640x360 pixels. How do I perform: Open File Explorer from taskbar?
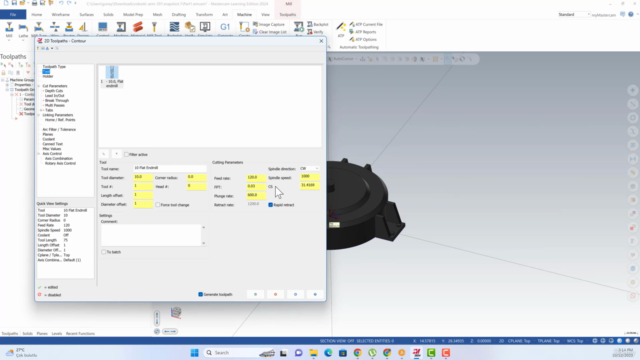click(313, 353)
